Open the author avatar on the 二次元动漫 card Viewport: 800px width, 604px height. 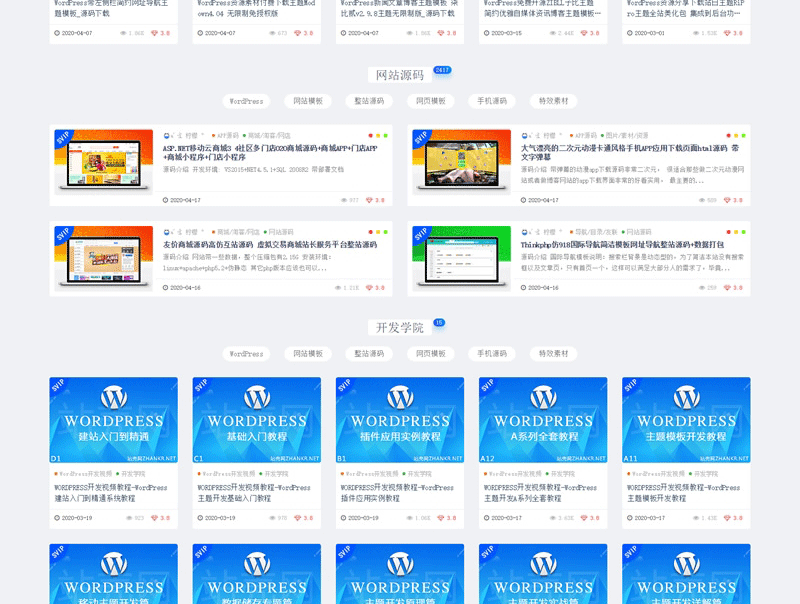(524, 136)
